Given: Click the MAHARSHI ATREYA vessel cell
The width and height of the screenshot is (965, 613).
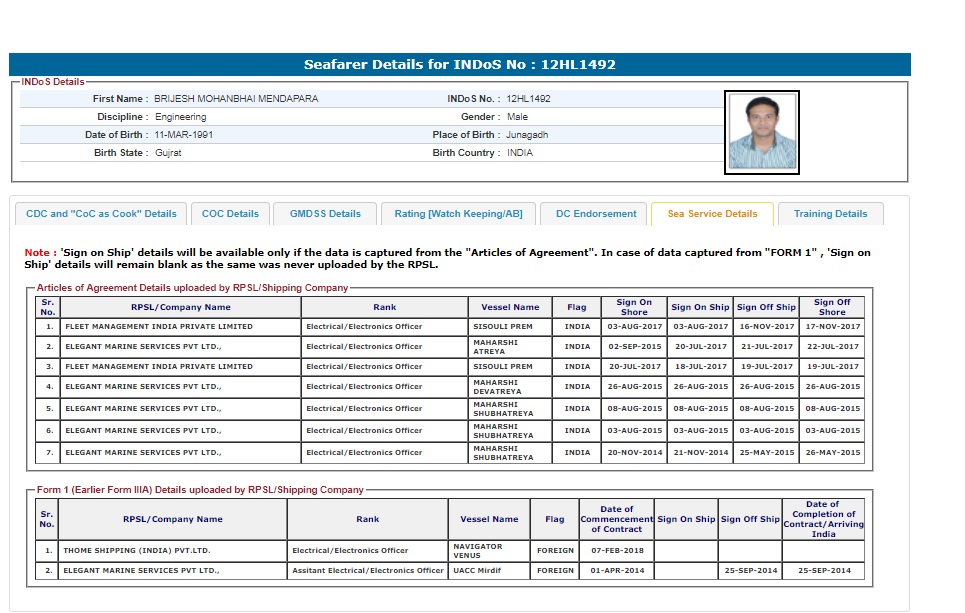Looking at the screenshot, I should (x=495, y=347).
